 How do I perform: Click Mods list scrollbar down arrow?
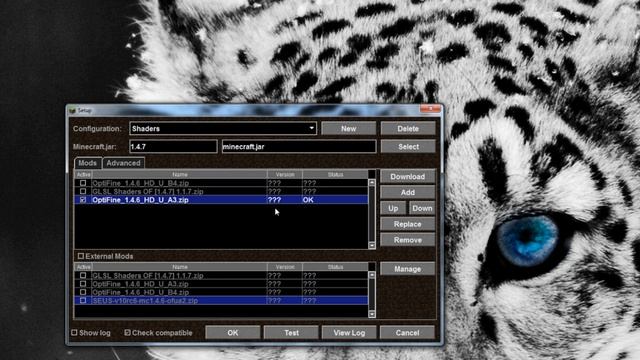tap(371, 245)
